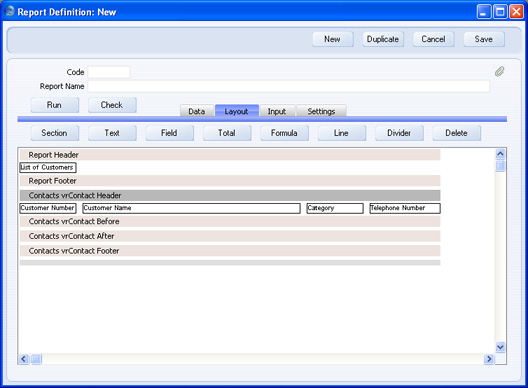Select the Layout tab
Viewport: 528px width, 388px height.
click(x=237, y=111)
